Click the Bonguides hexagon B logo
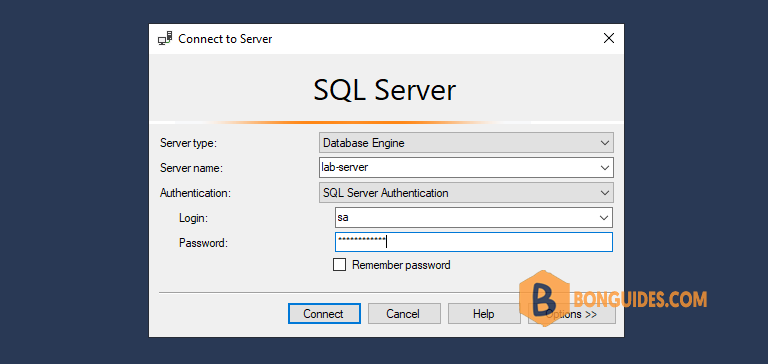 tap(544, 298)
